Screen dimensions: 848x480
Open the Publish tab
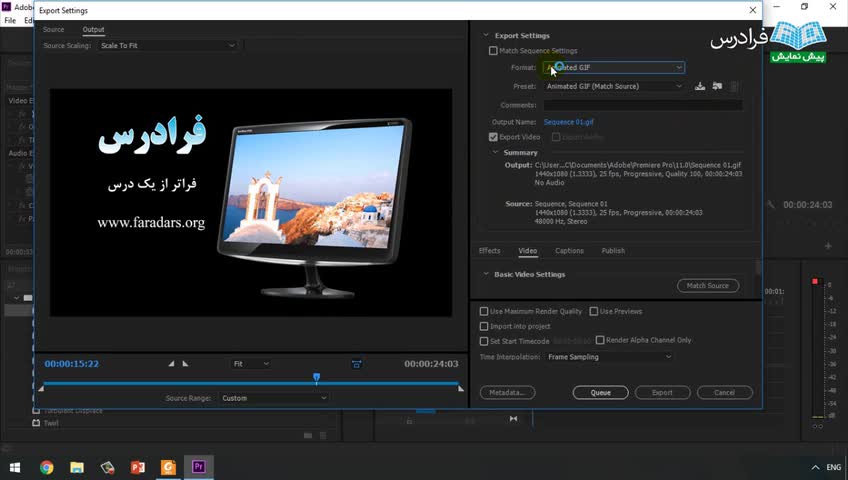click(x=613, y=251)
